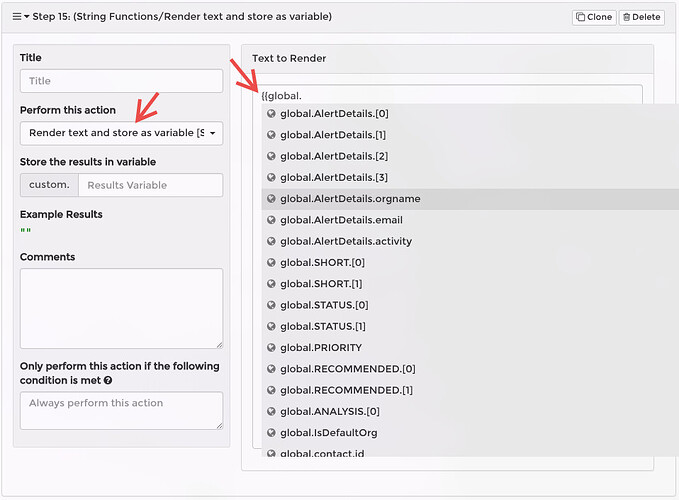Collapse Step 15 using the triangle arrow
This screenshot has width=679, height=500.
pos(27,17)
